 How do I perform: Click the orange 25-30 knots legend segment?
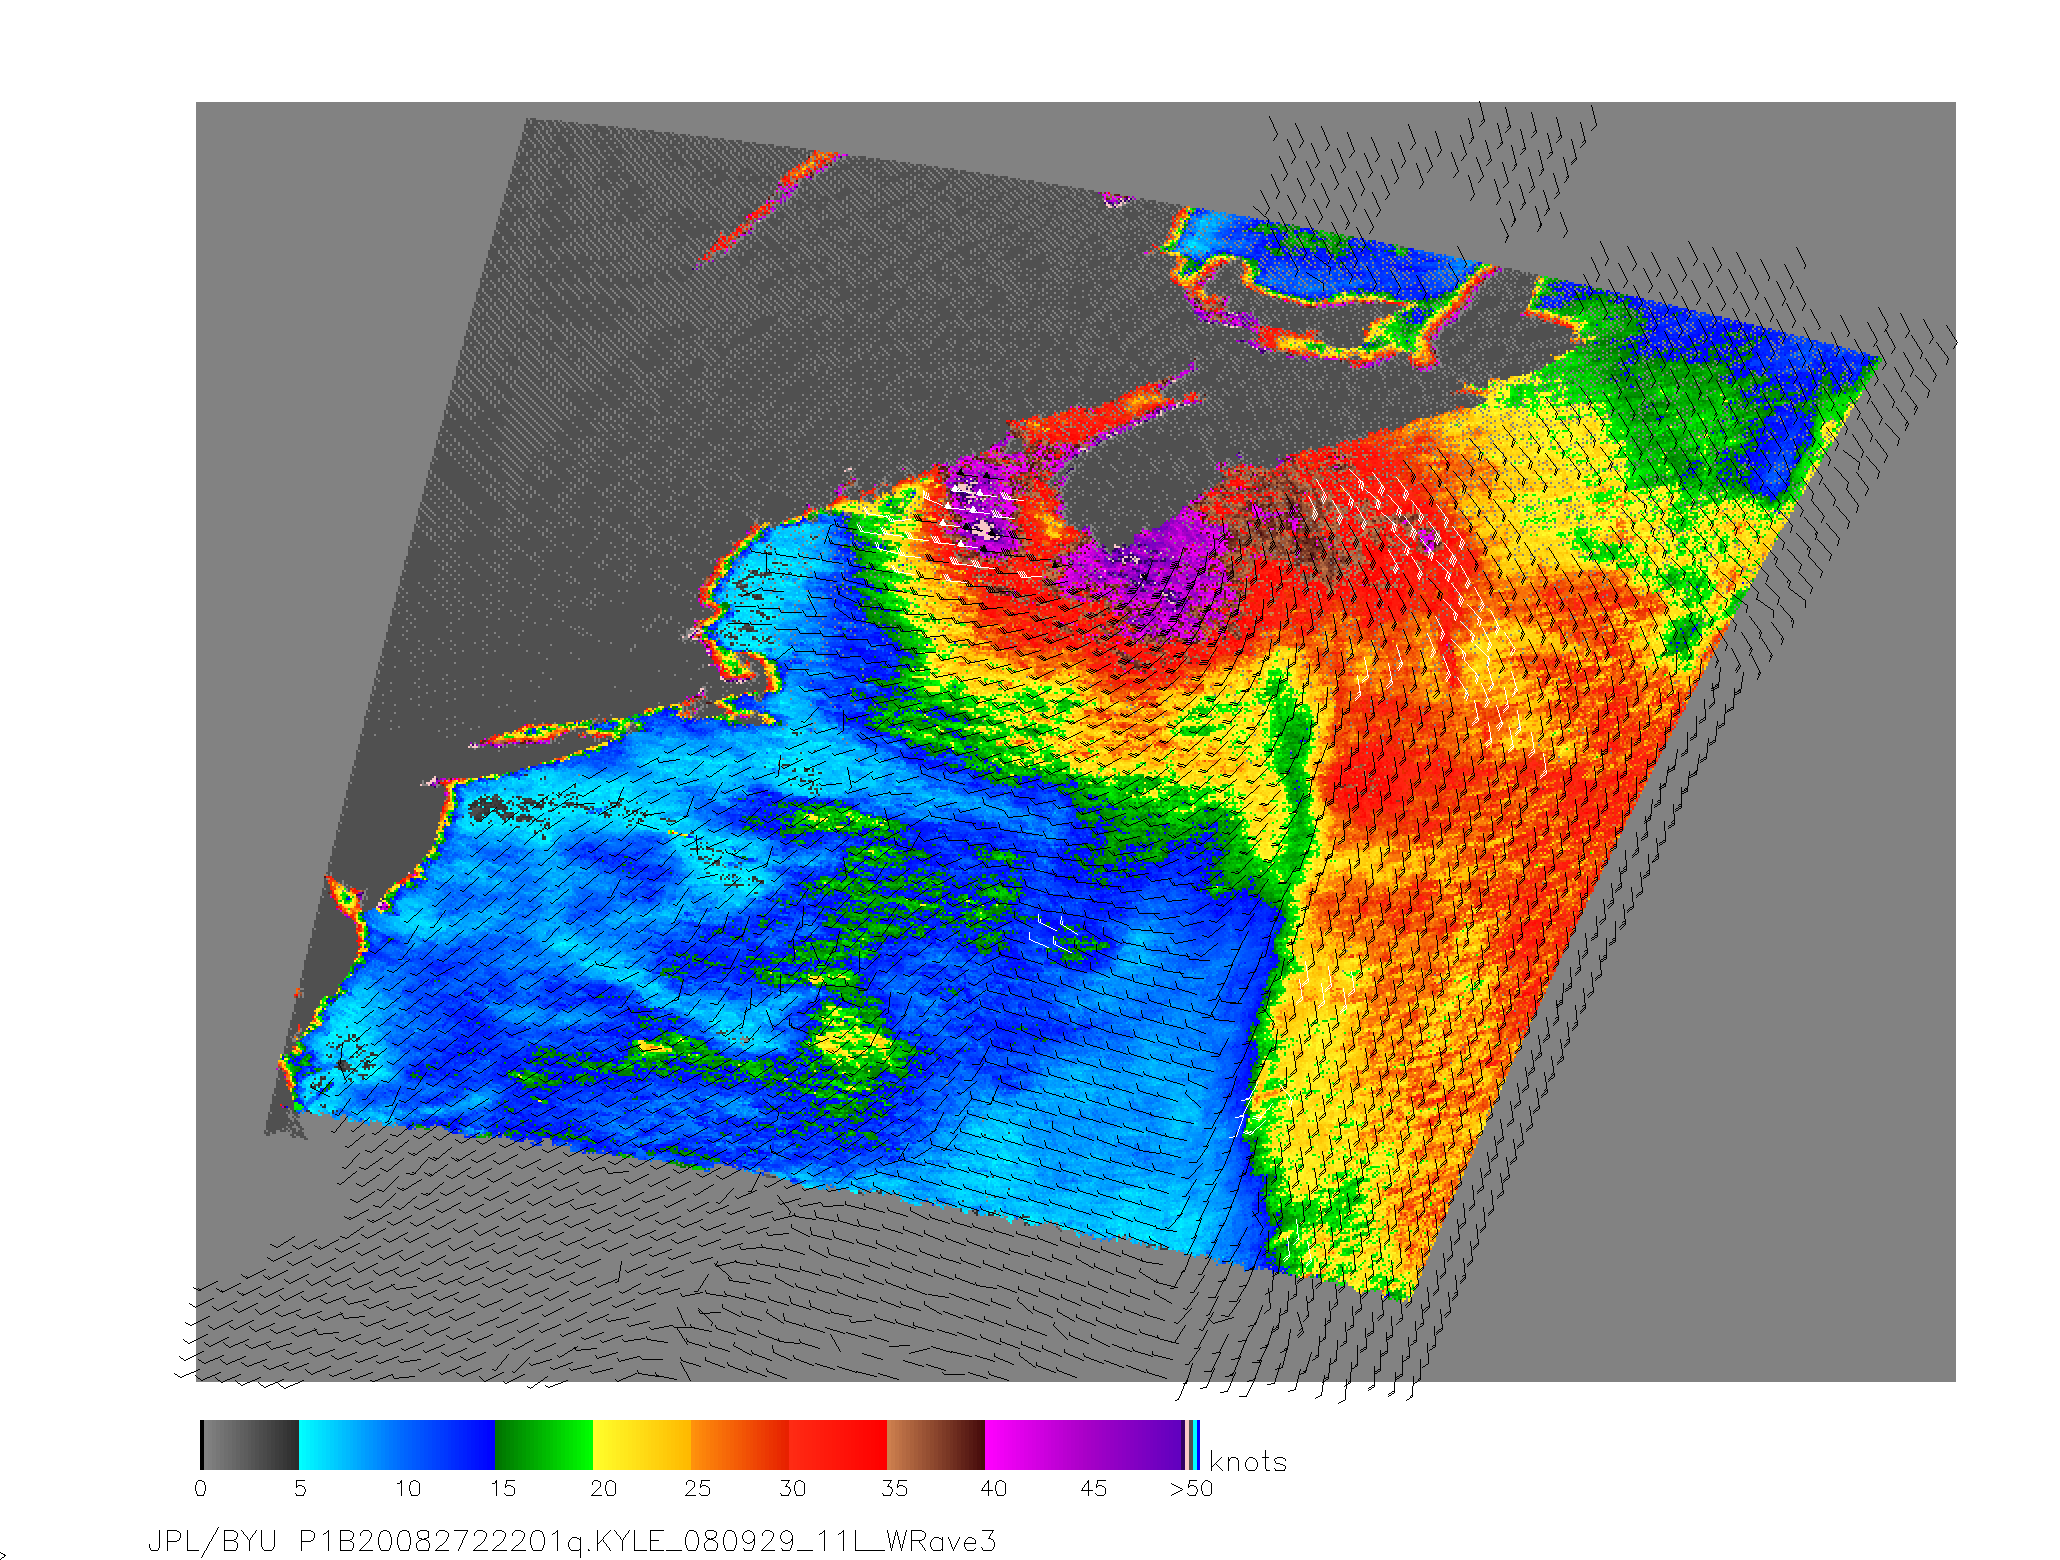740,1444
